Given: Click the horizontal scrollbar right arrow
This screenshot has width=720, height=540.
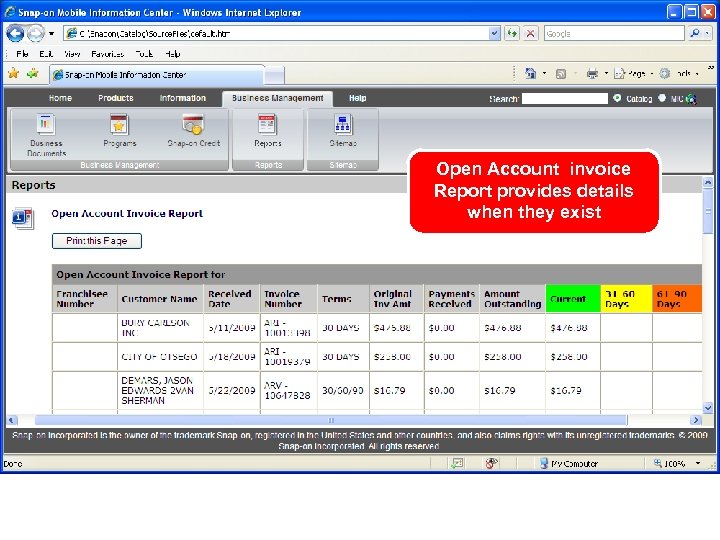Looking at the screenshot, I should [x=696, y=420].
